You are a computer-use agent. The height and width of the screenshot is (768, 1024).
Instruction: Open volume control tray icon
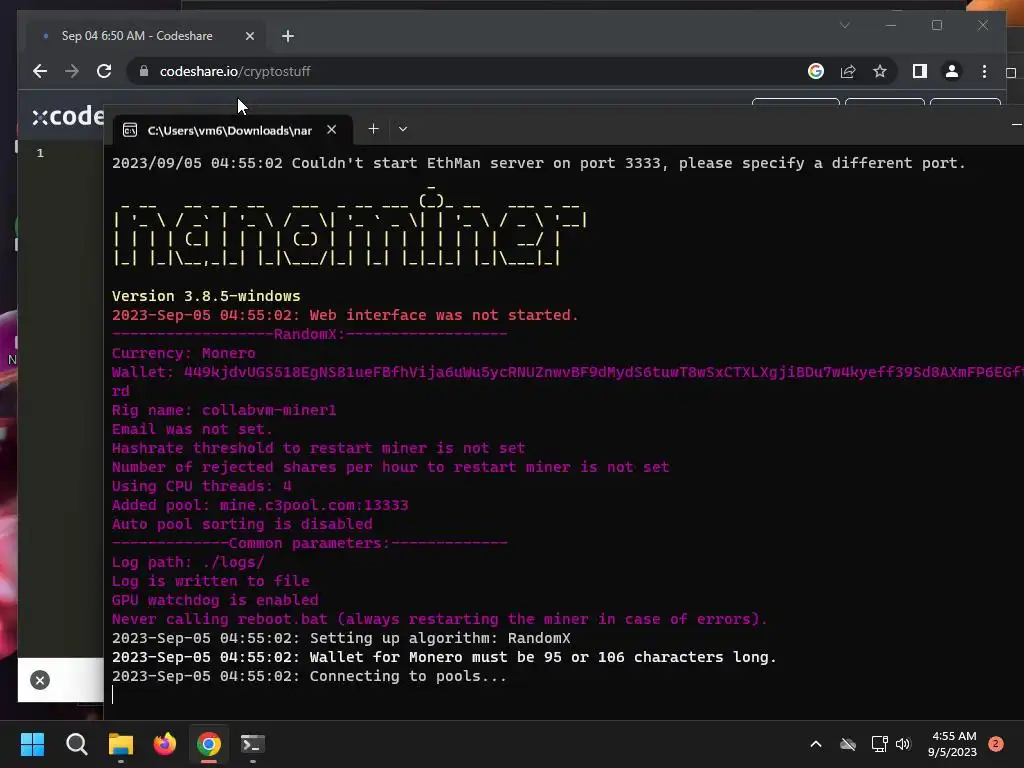click(903, 744)
